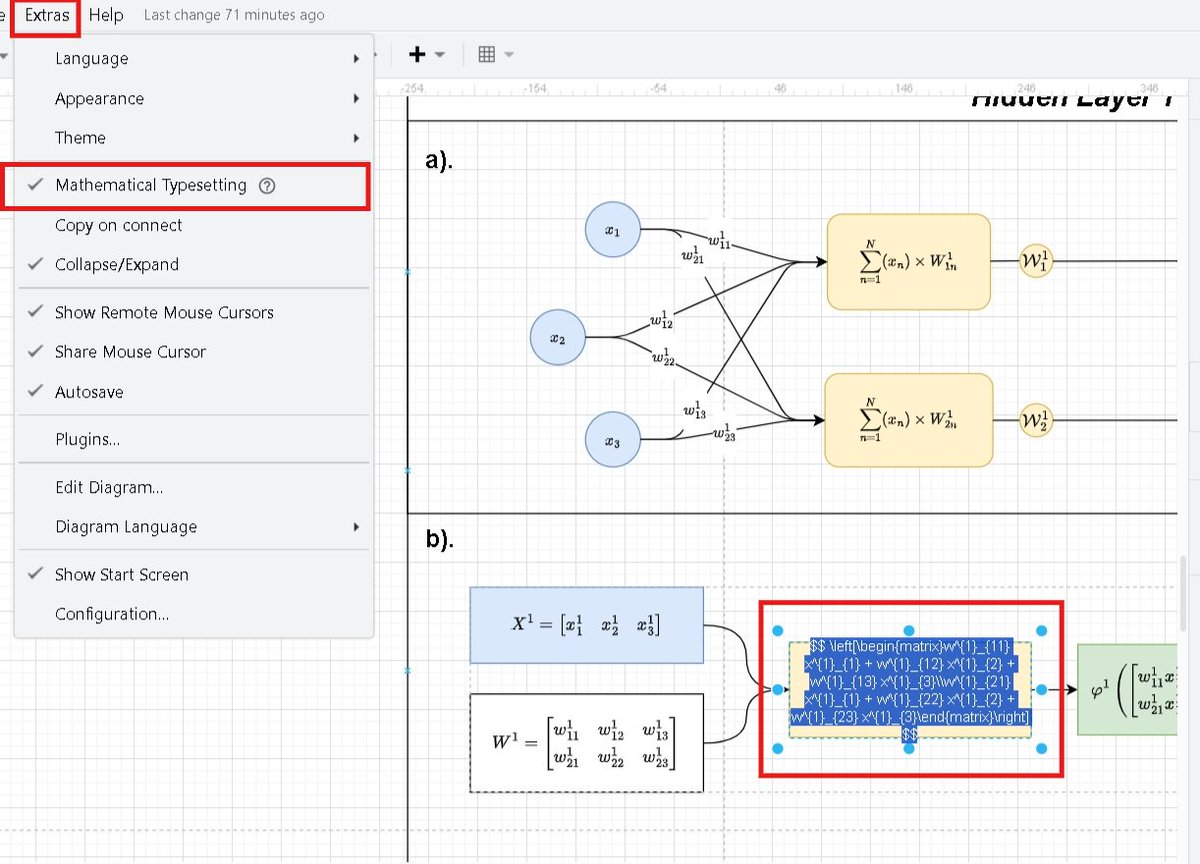Select the blue X¹ vector box
Screen dimensions: 1200x864
pos(587,625)
